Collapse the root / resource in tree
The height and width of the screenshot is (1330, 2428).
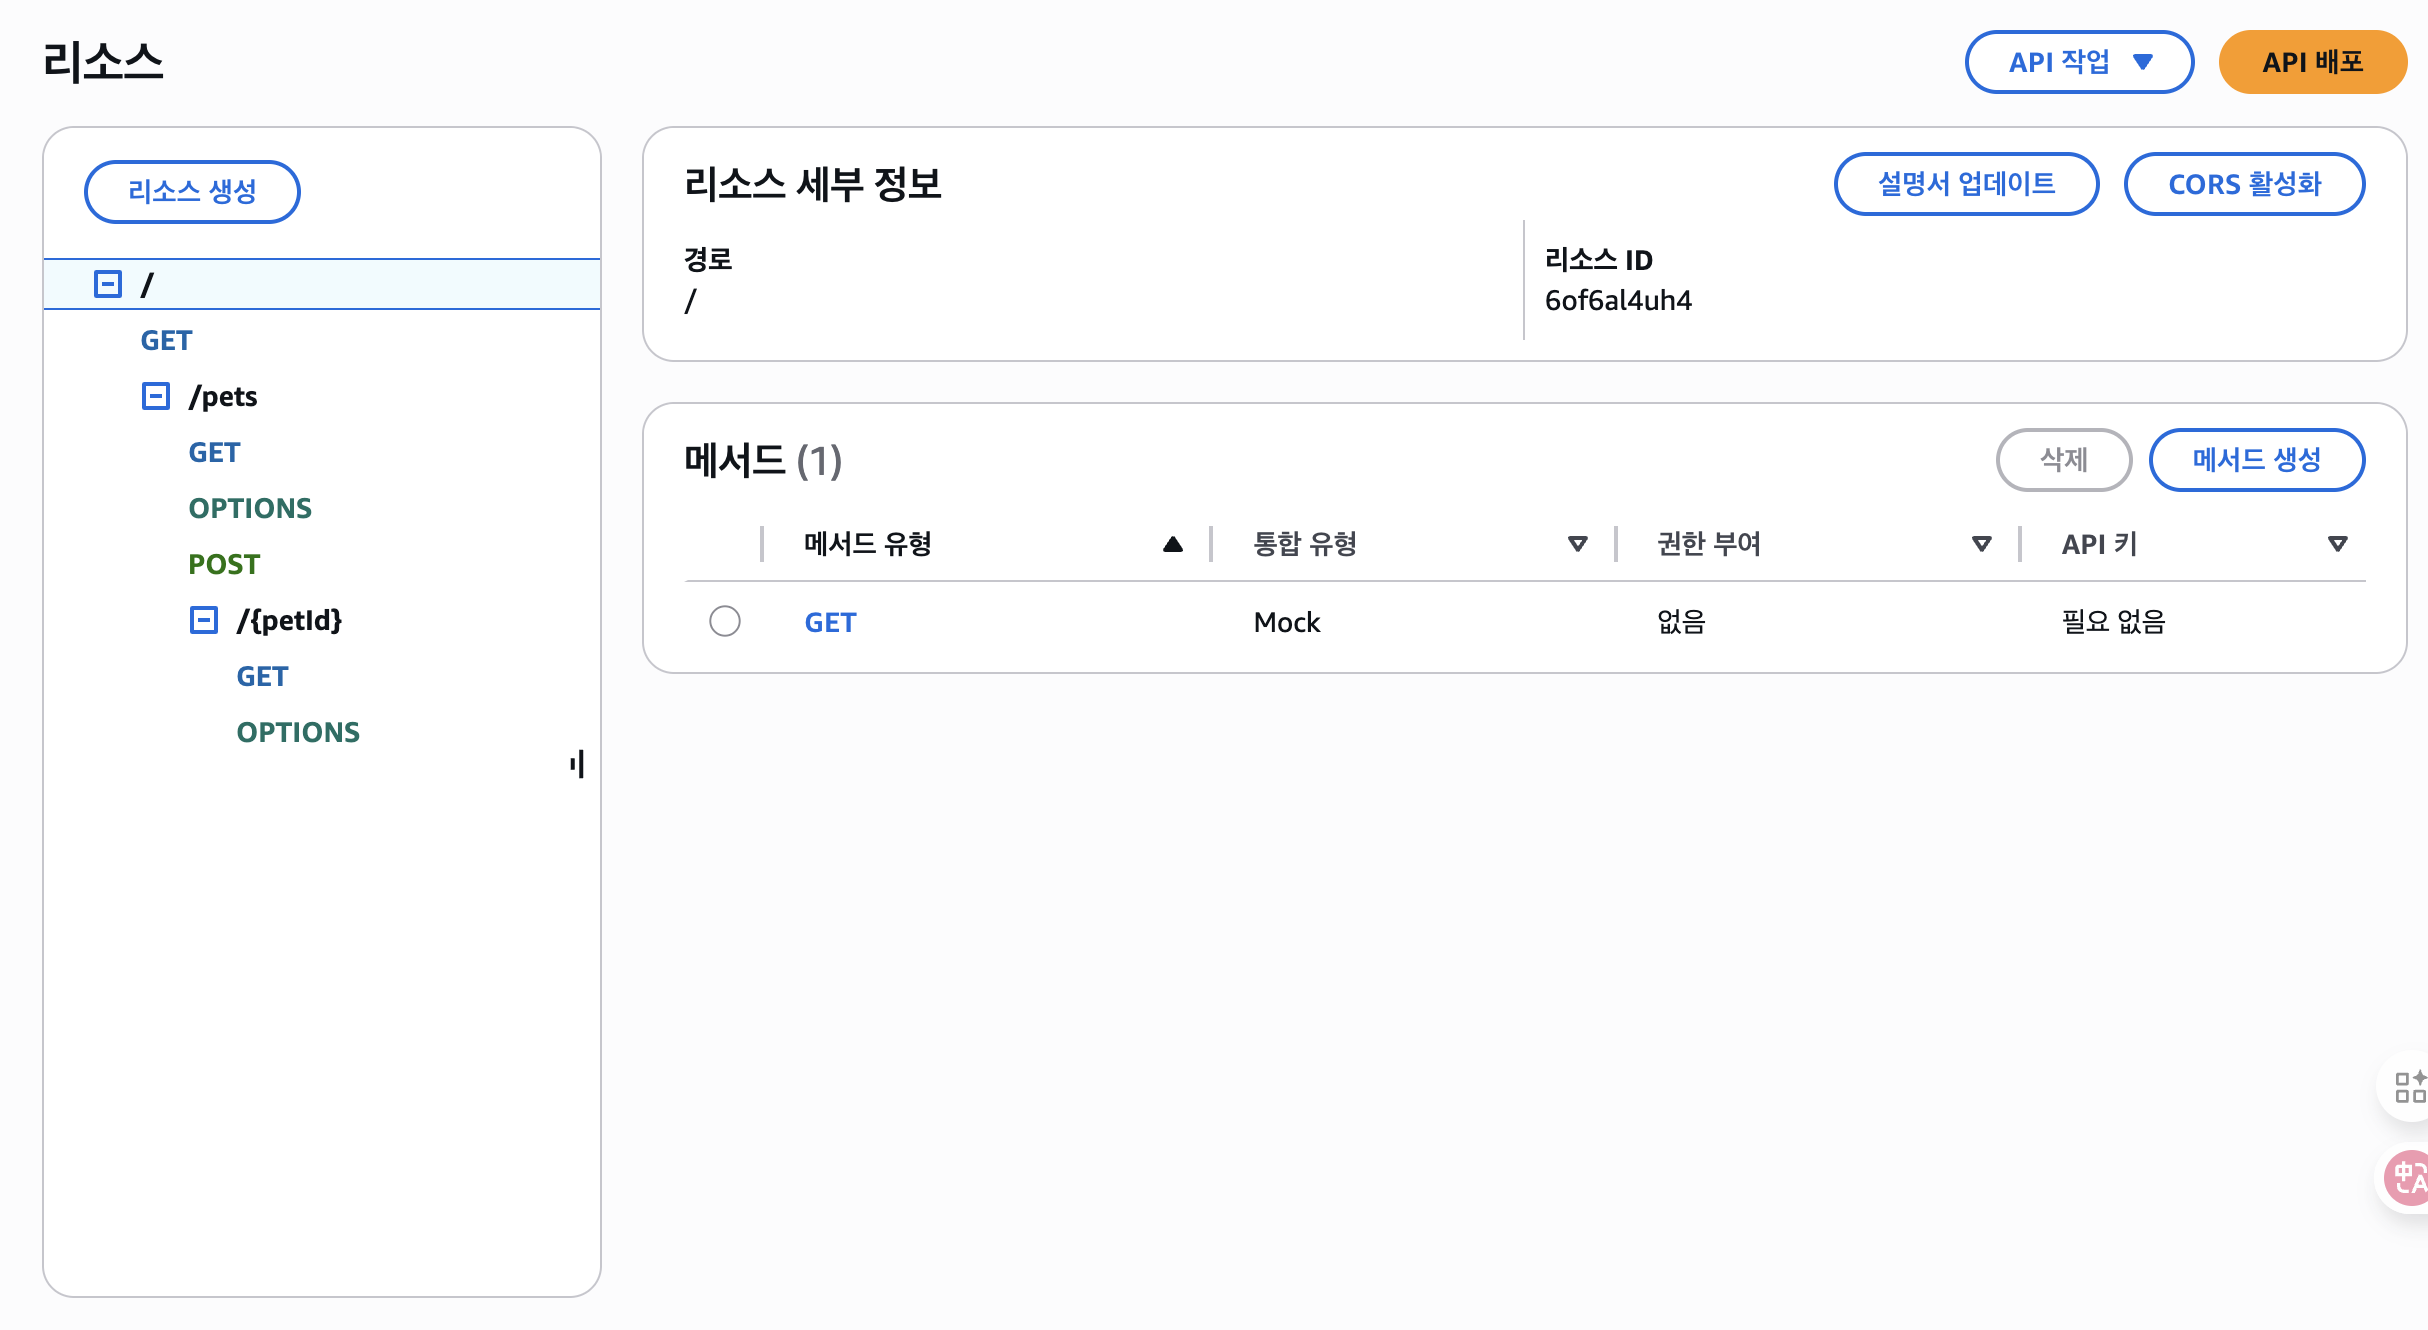106,283
